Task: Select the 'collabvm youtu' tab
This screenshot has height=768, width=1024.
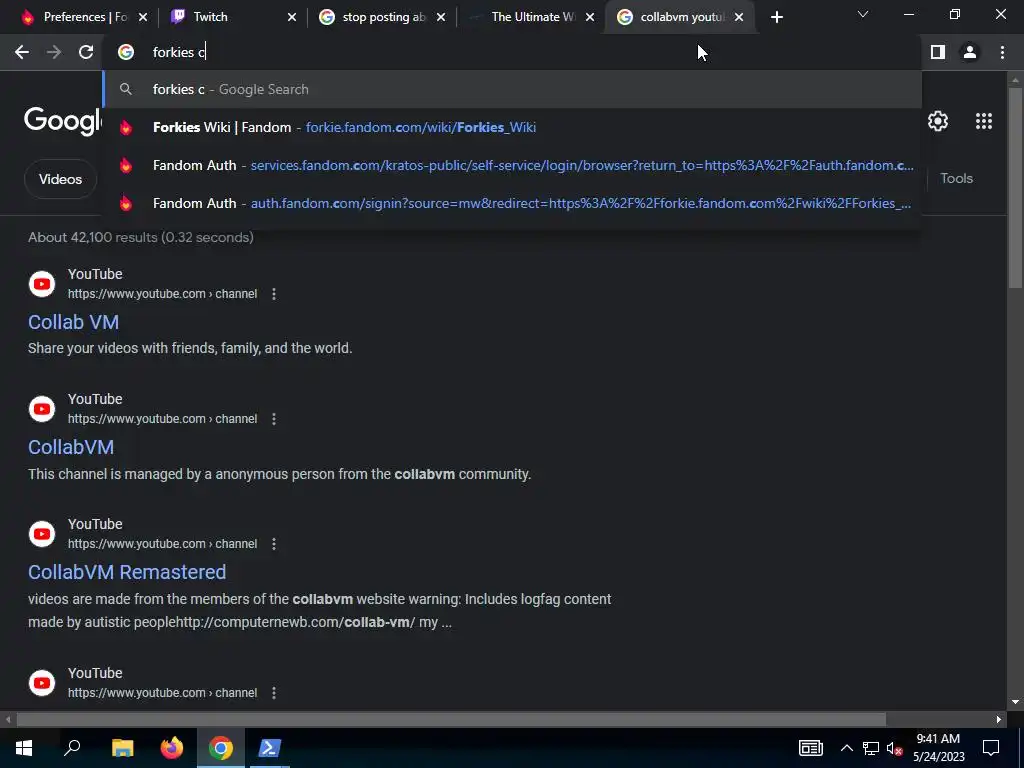Action: click(680, 17)
